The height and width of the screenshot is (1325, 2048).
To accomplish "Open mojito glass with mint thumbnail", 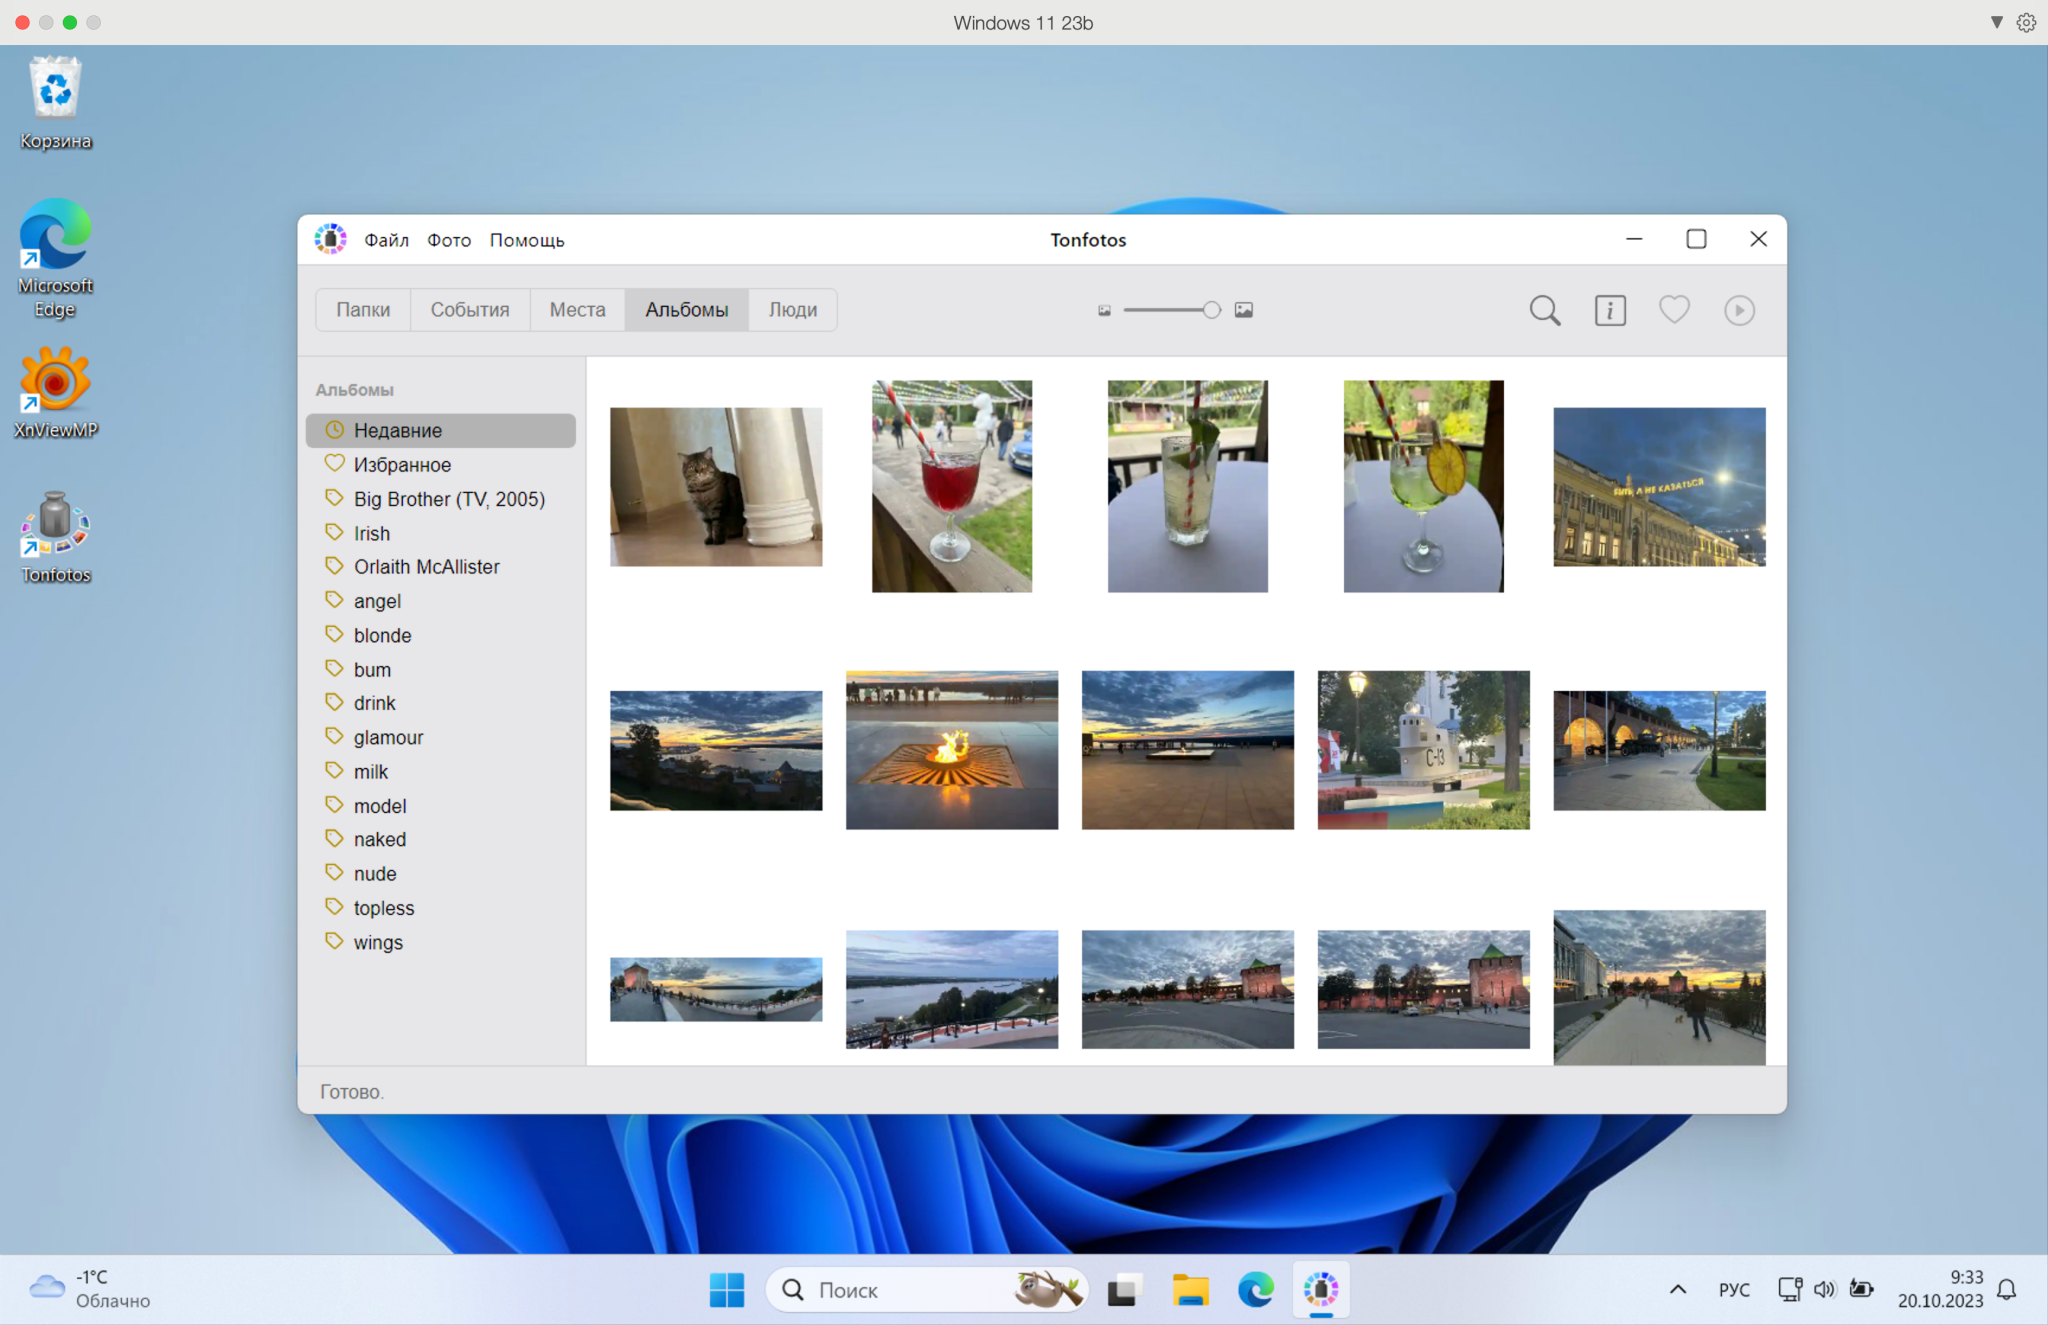I will tap(1188, 486).
